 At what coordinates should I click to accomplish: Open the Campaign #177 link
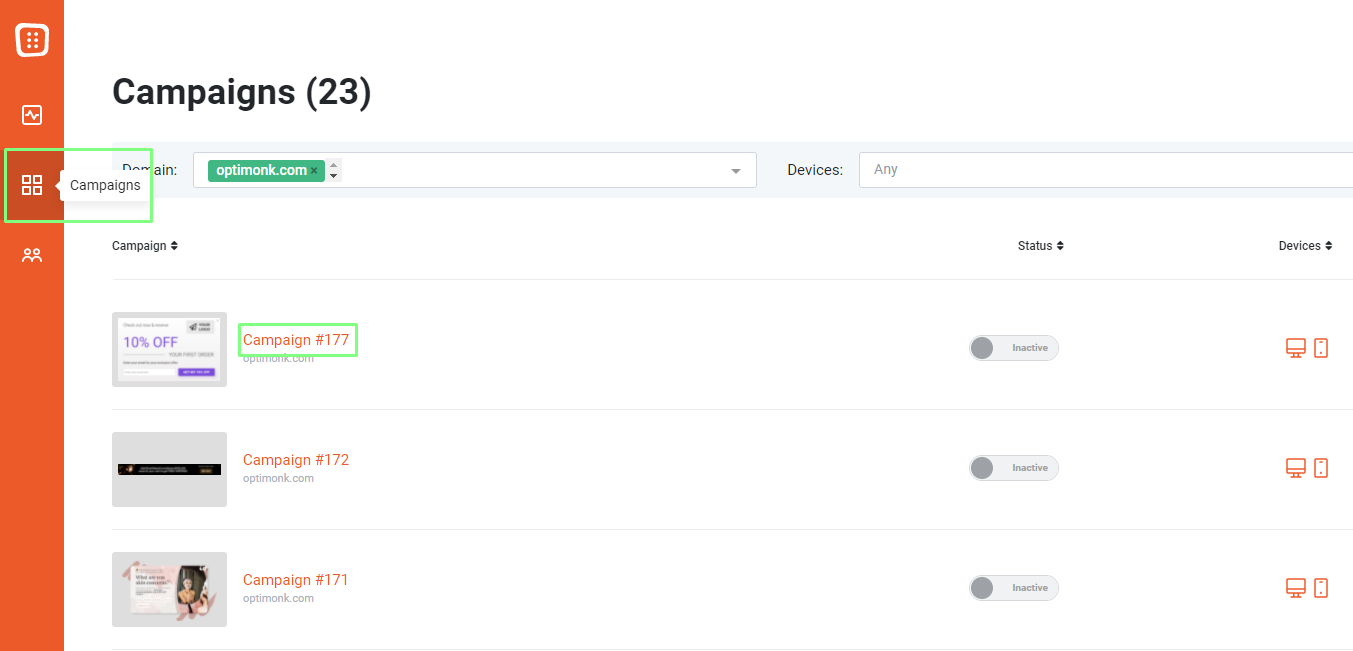[296, 340]
